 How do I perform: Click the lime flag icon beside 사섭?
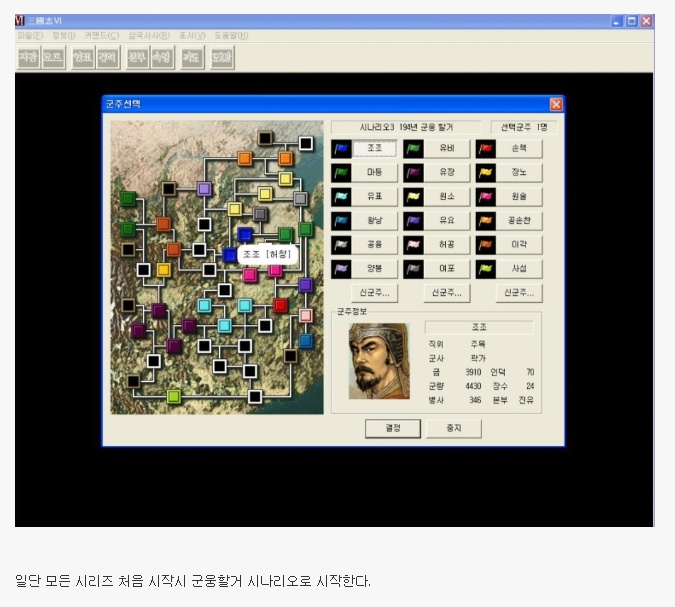tap(486, 269)
